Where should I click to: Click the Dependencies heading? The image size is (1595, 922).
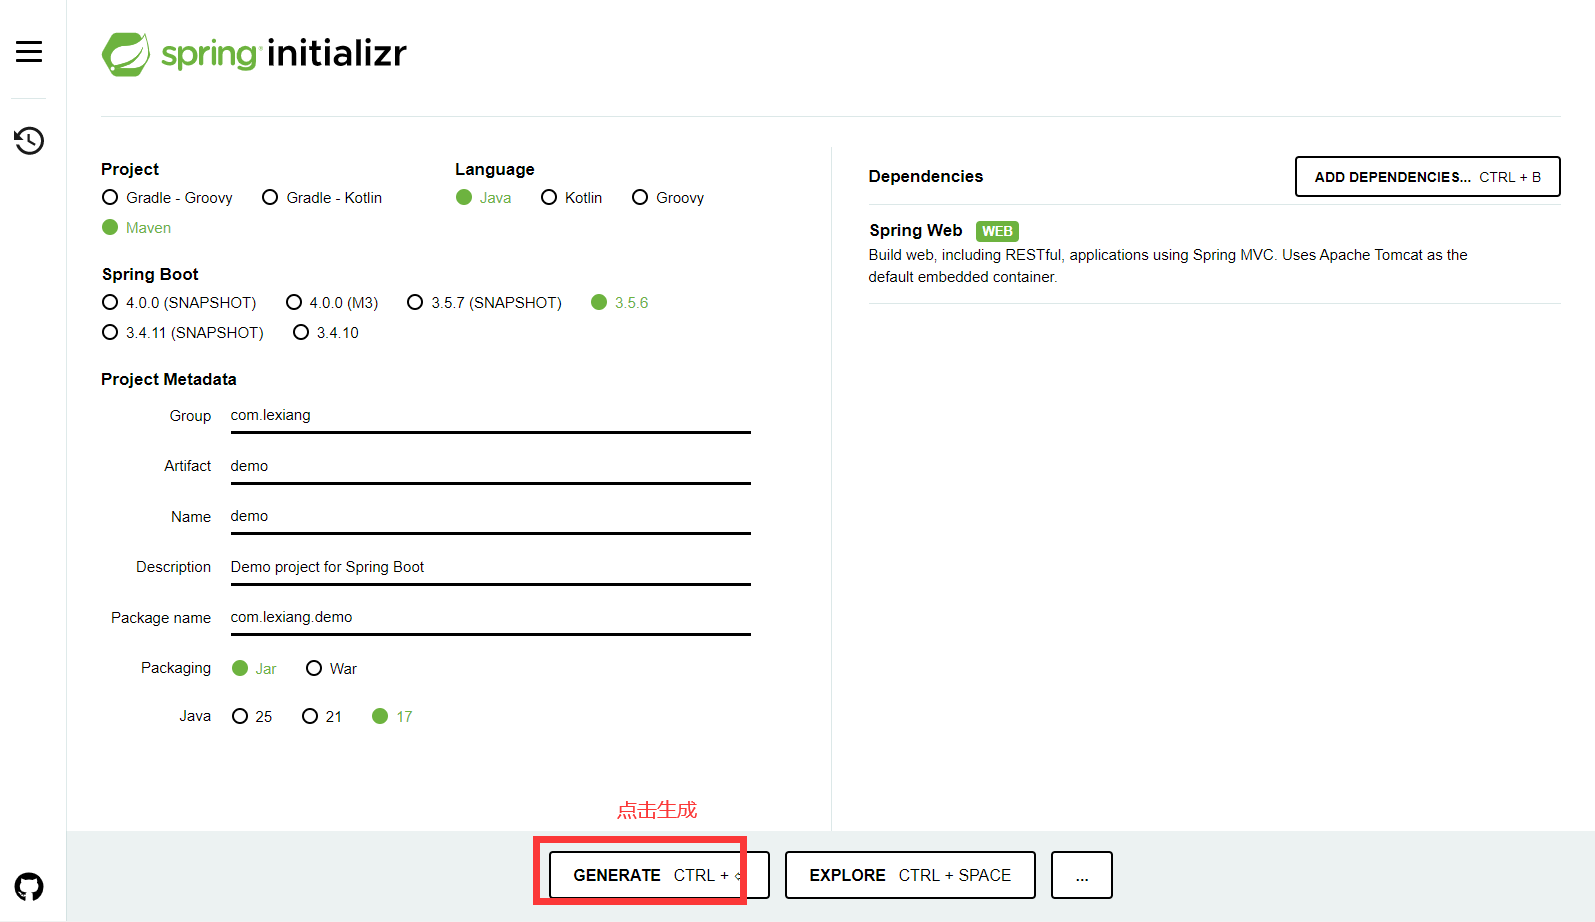coord(926,177)
